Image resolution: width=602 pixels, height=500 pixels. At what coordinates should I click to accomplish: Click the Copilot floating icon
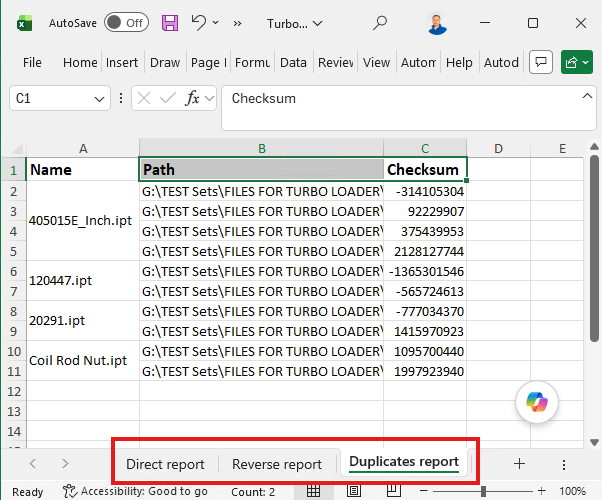[537, 402]
